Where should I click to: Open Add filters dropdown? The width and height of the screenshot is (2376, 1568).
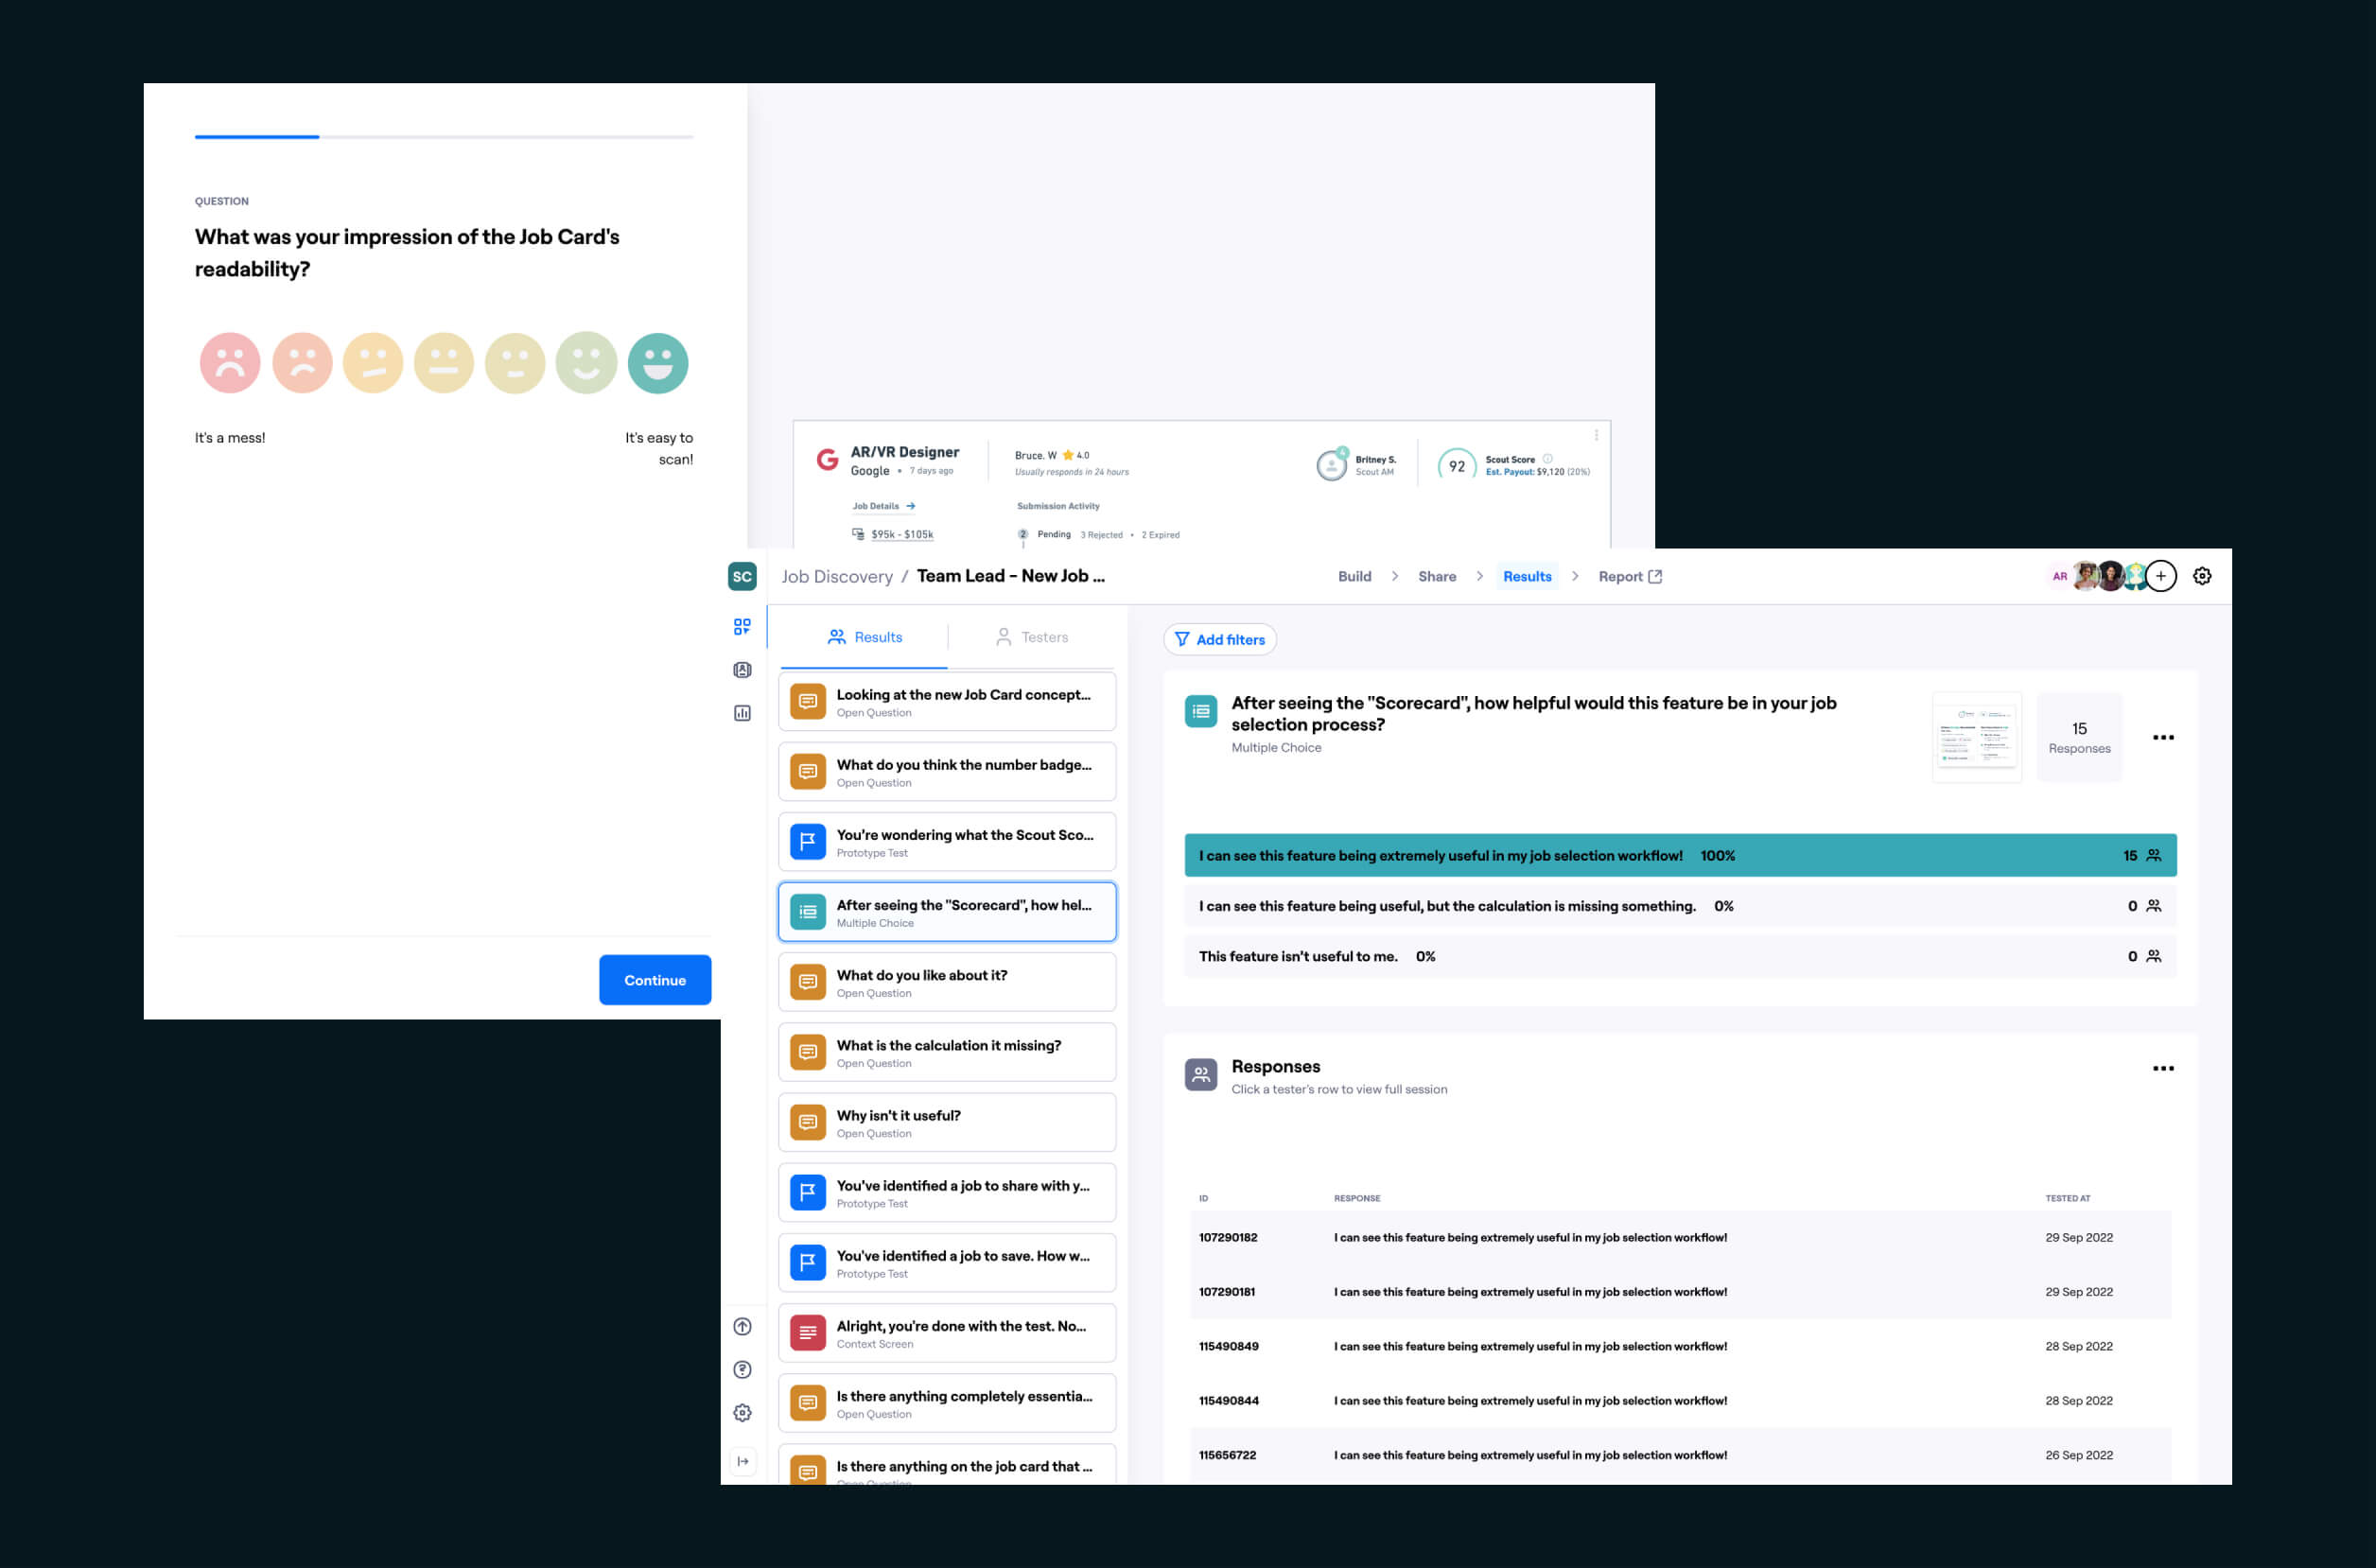pos(1219,639)
